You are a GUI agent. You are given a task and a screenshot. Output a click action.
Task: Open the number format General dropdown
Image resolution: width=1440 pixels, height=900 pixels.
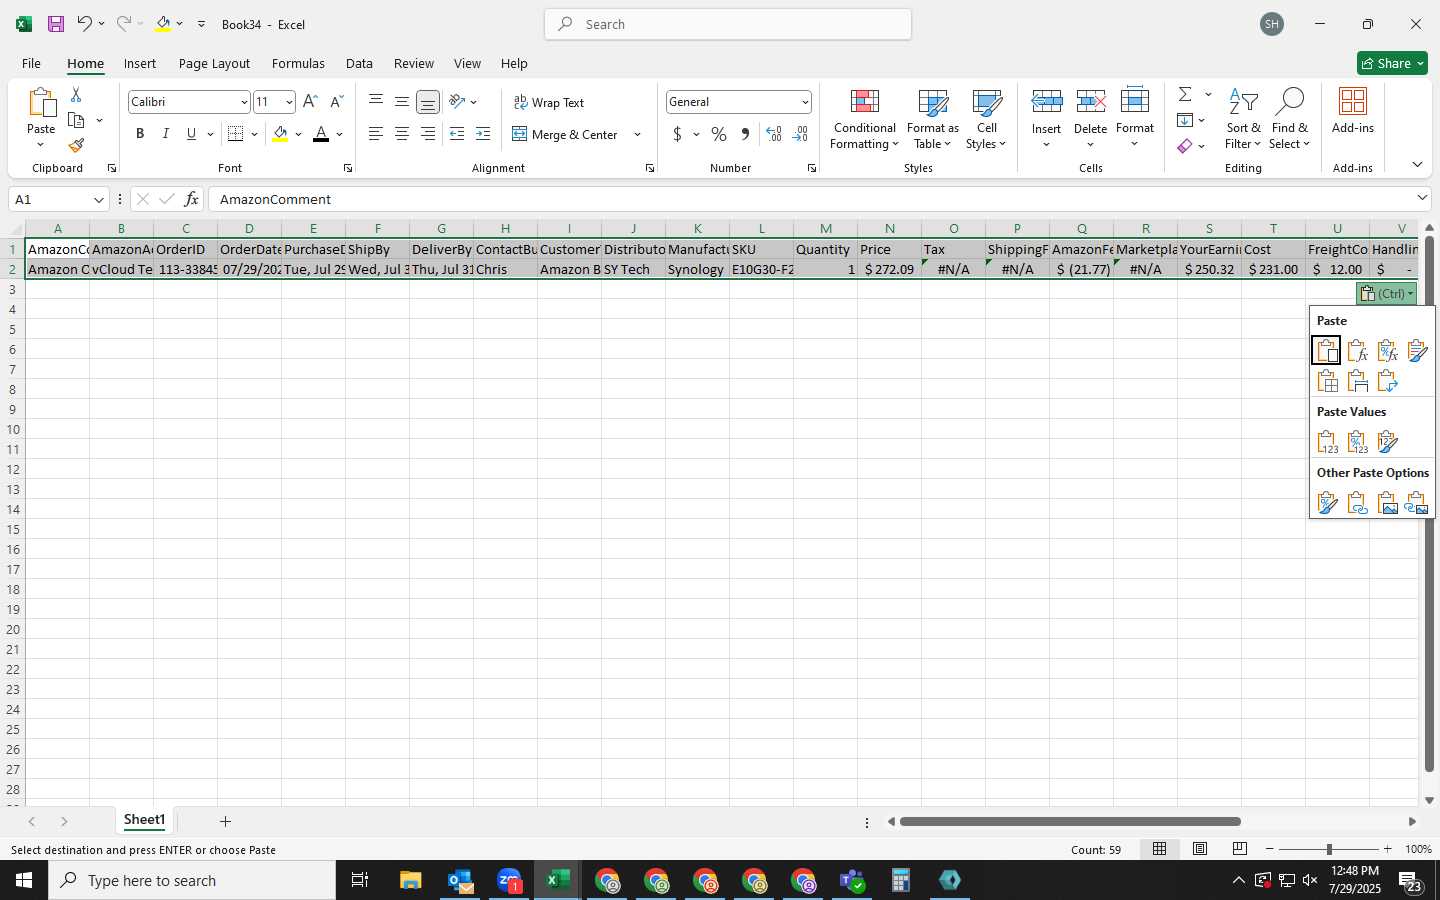[805, 102]
